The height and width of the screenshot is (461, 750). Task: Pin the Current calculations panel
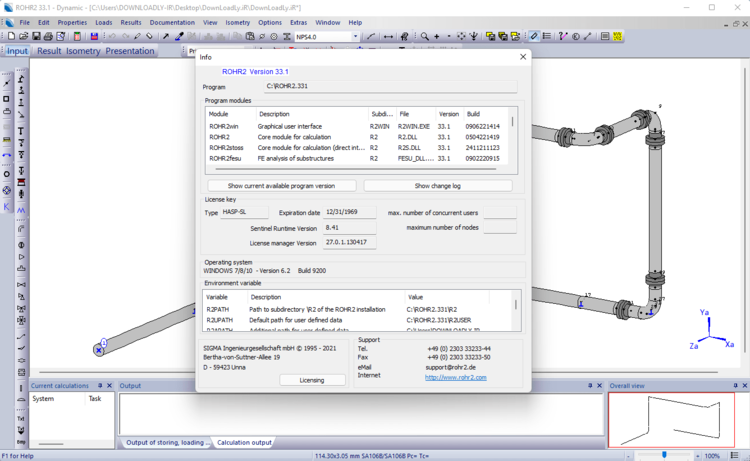coord(100,385)
